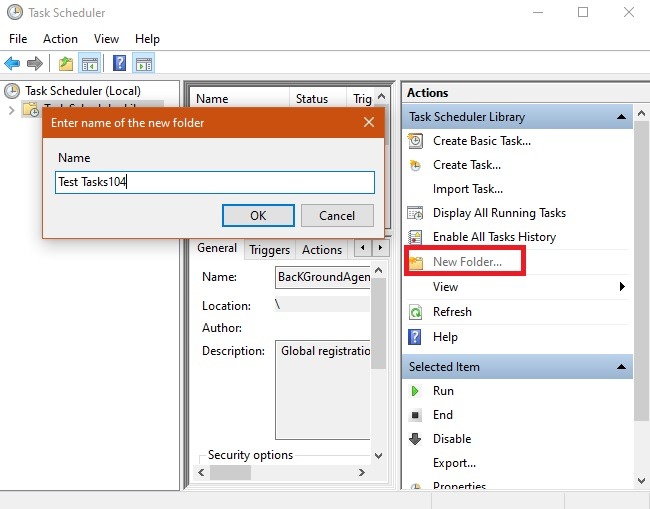
Task: Click New Folder... action
Action: 467,262
